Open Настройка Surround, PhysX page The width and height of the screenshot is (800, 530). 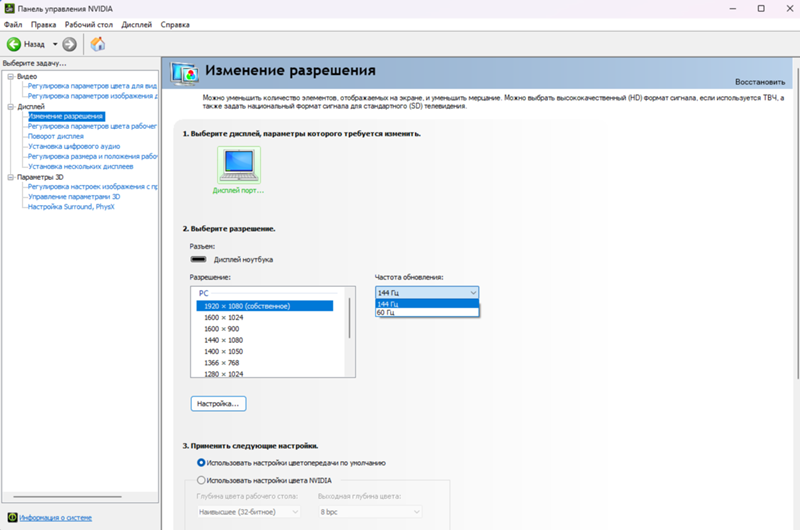click(x=71, y=207)
